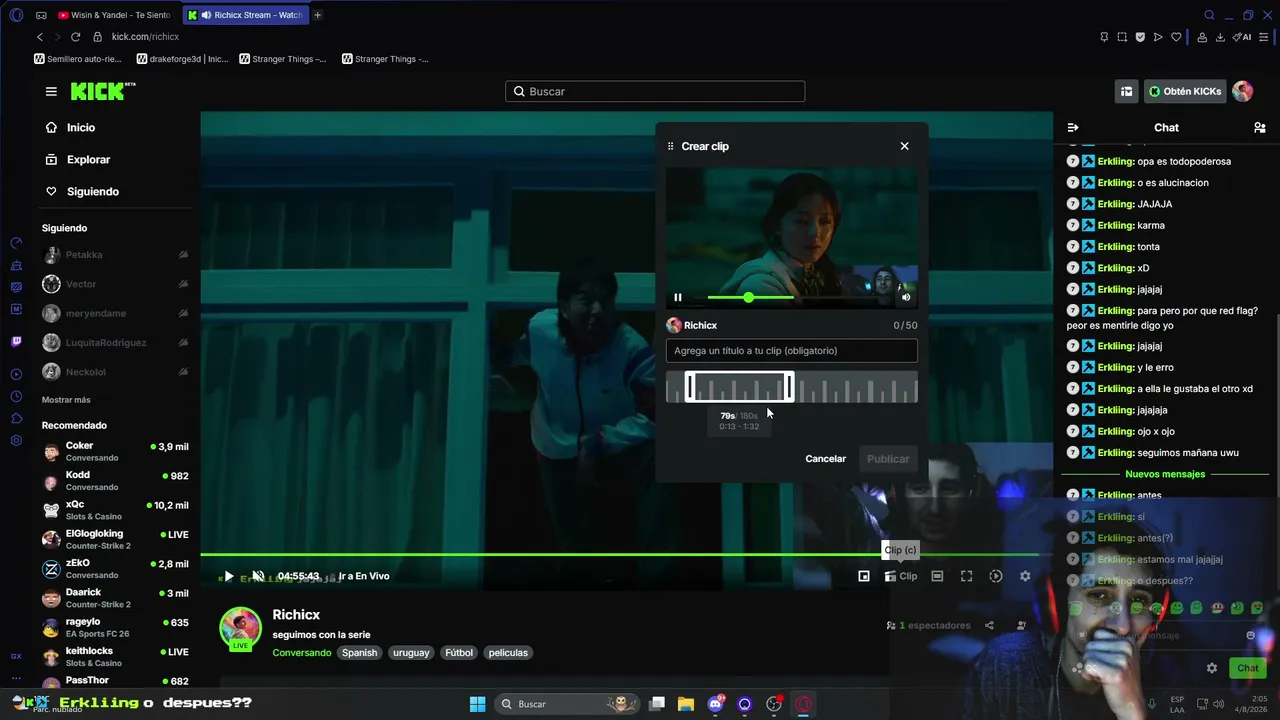
Task: Open the Petakka followed channel
Action: pyautogui.click(x=115, y=255)
